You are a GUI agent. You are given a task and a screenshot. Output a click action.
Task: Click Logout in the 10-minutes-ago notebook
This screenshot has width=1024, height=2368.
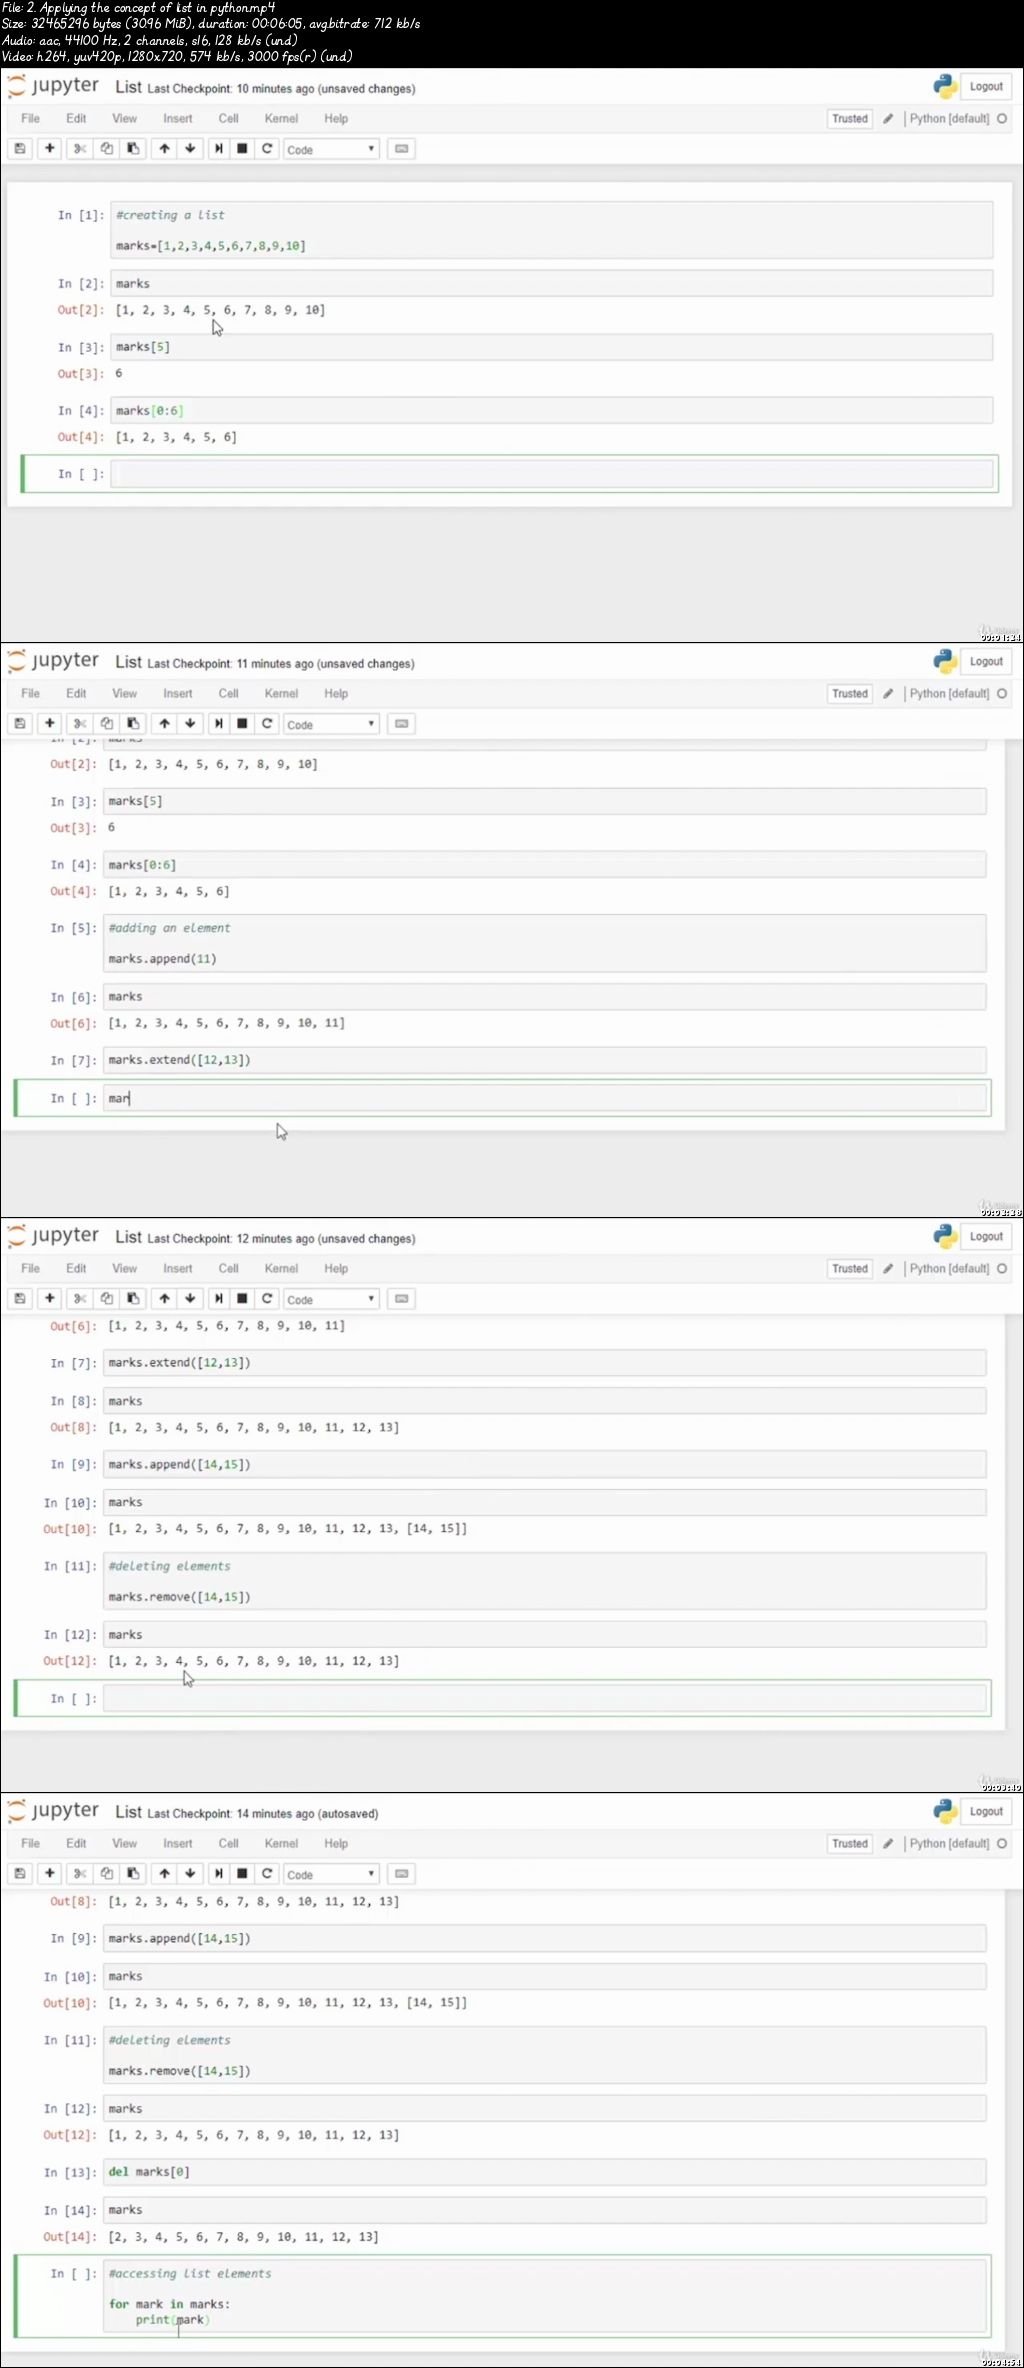[986, 87]
